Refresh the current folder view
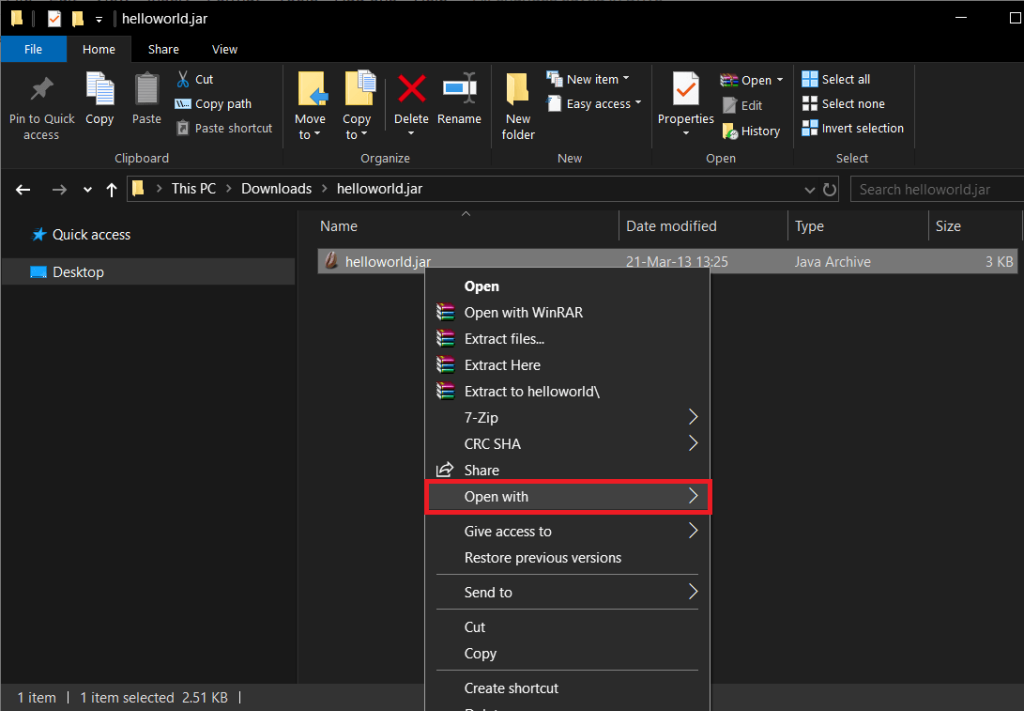1024x711 pixels. pyautogui.click(x=829, y=190)
